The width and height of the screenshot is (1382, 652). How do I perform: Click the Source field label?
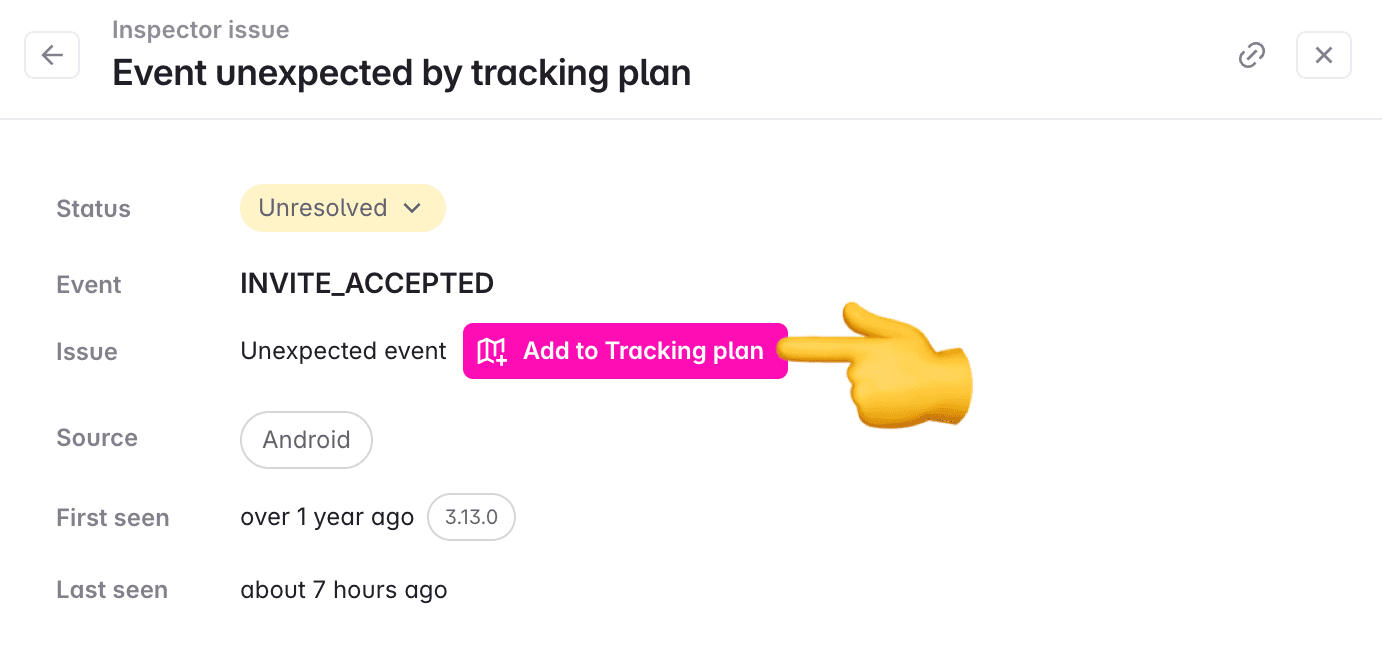97,437
